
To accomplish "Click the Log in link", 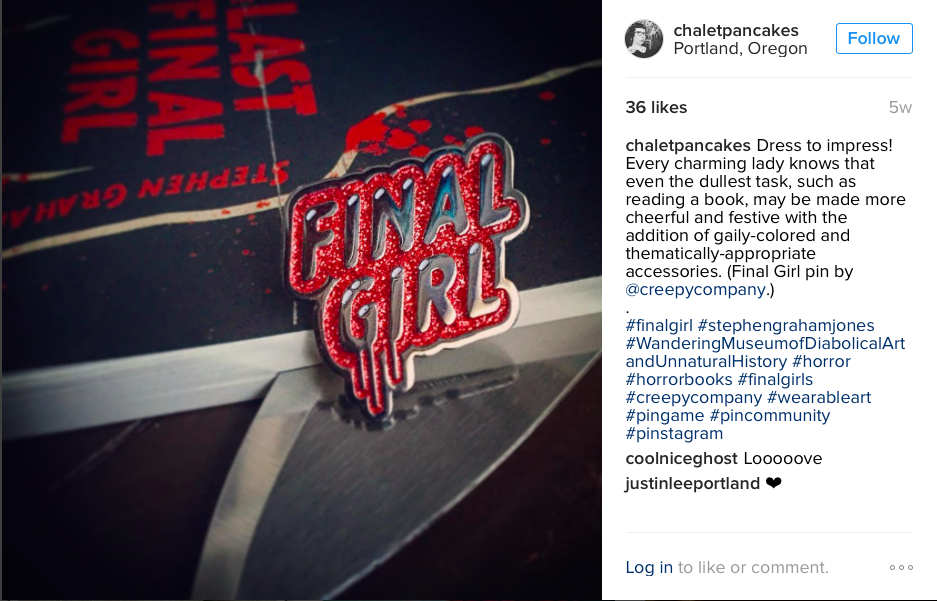I will pyautogui.click(x=649, y=568).
